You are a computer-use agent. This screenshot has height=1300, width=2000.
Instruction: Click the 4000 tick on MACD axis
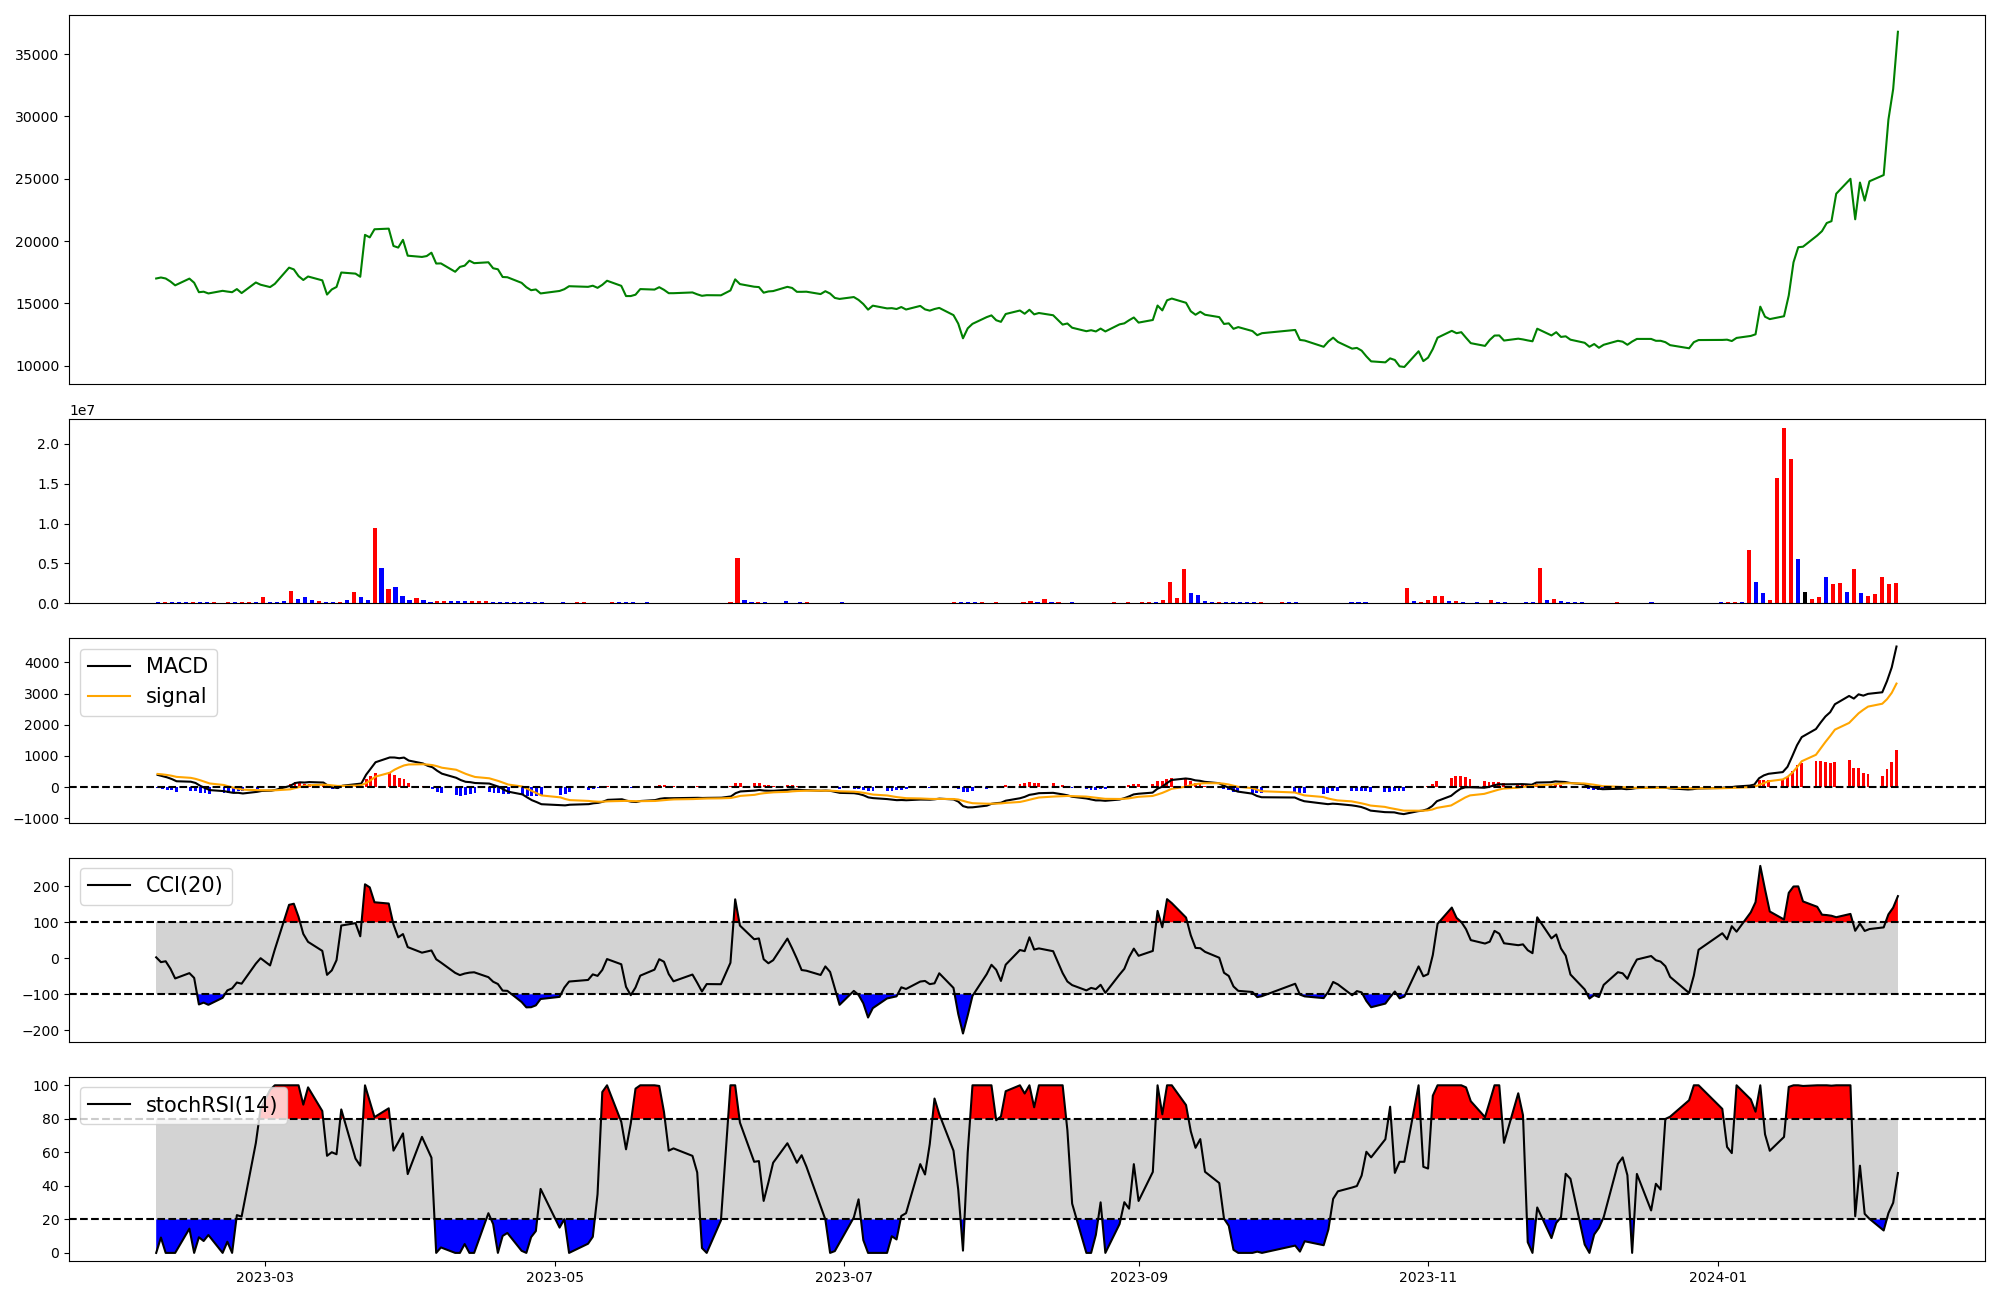pos(41,663)
